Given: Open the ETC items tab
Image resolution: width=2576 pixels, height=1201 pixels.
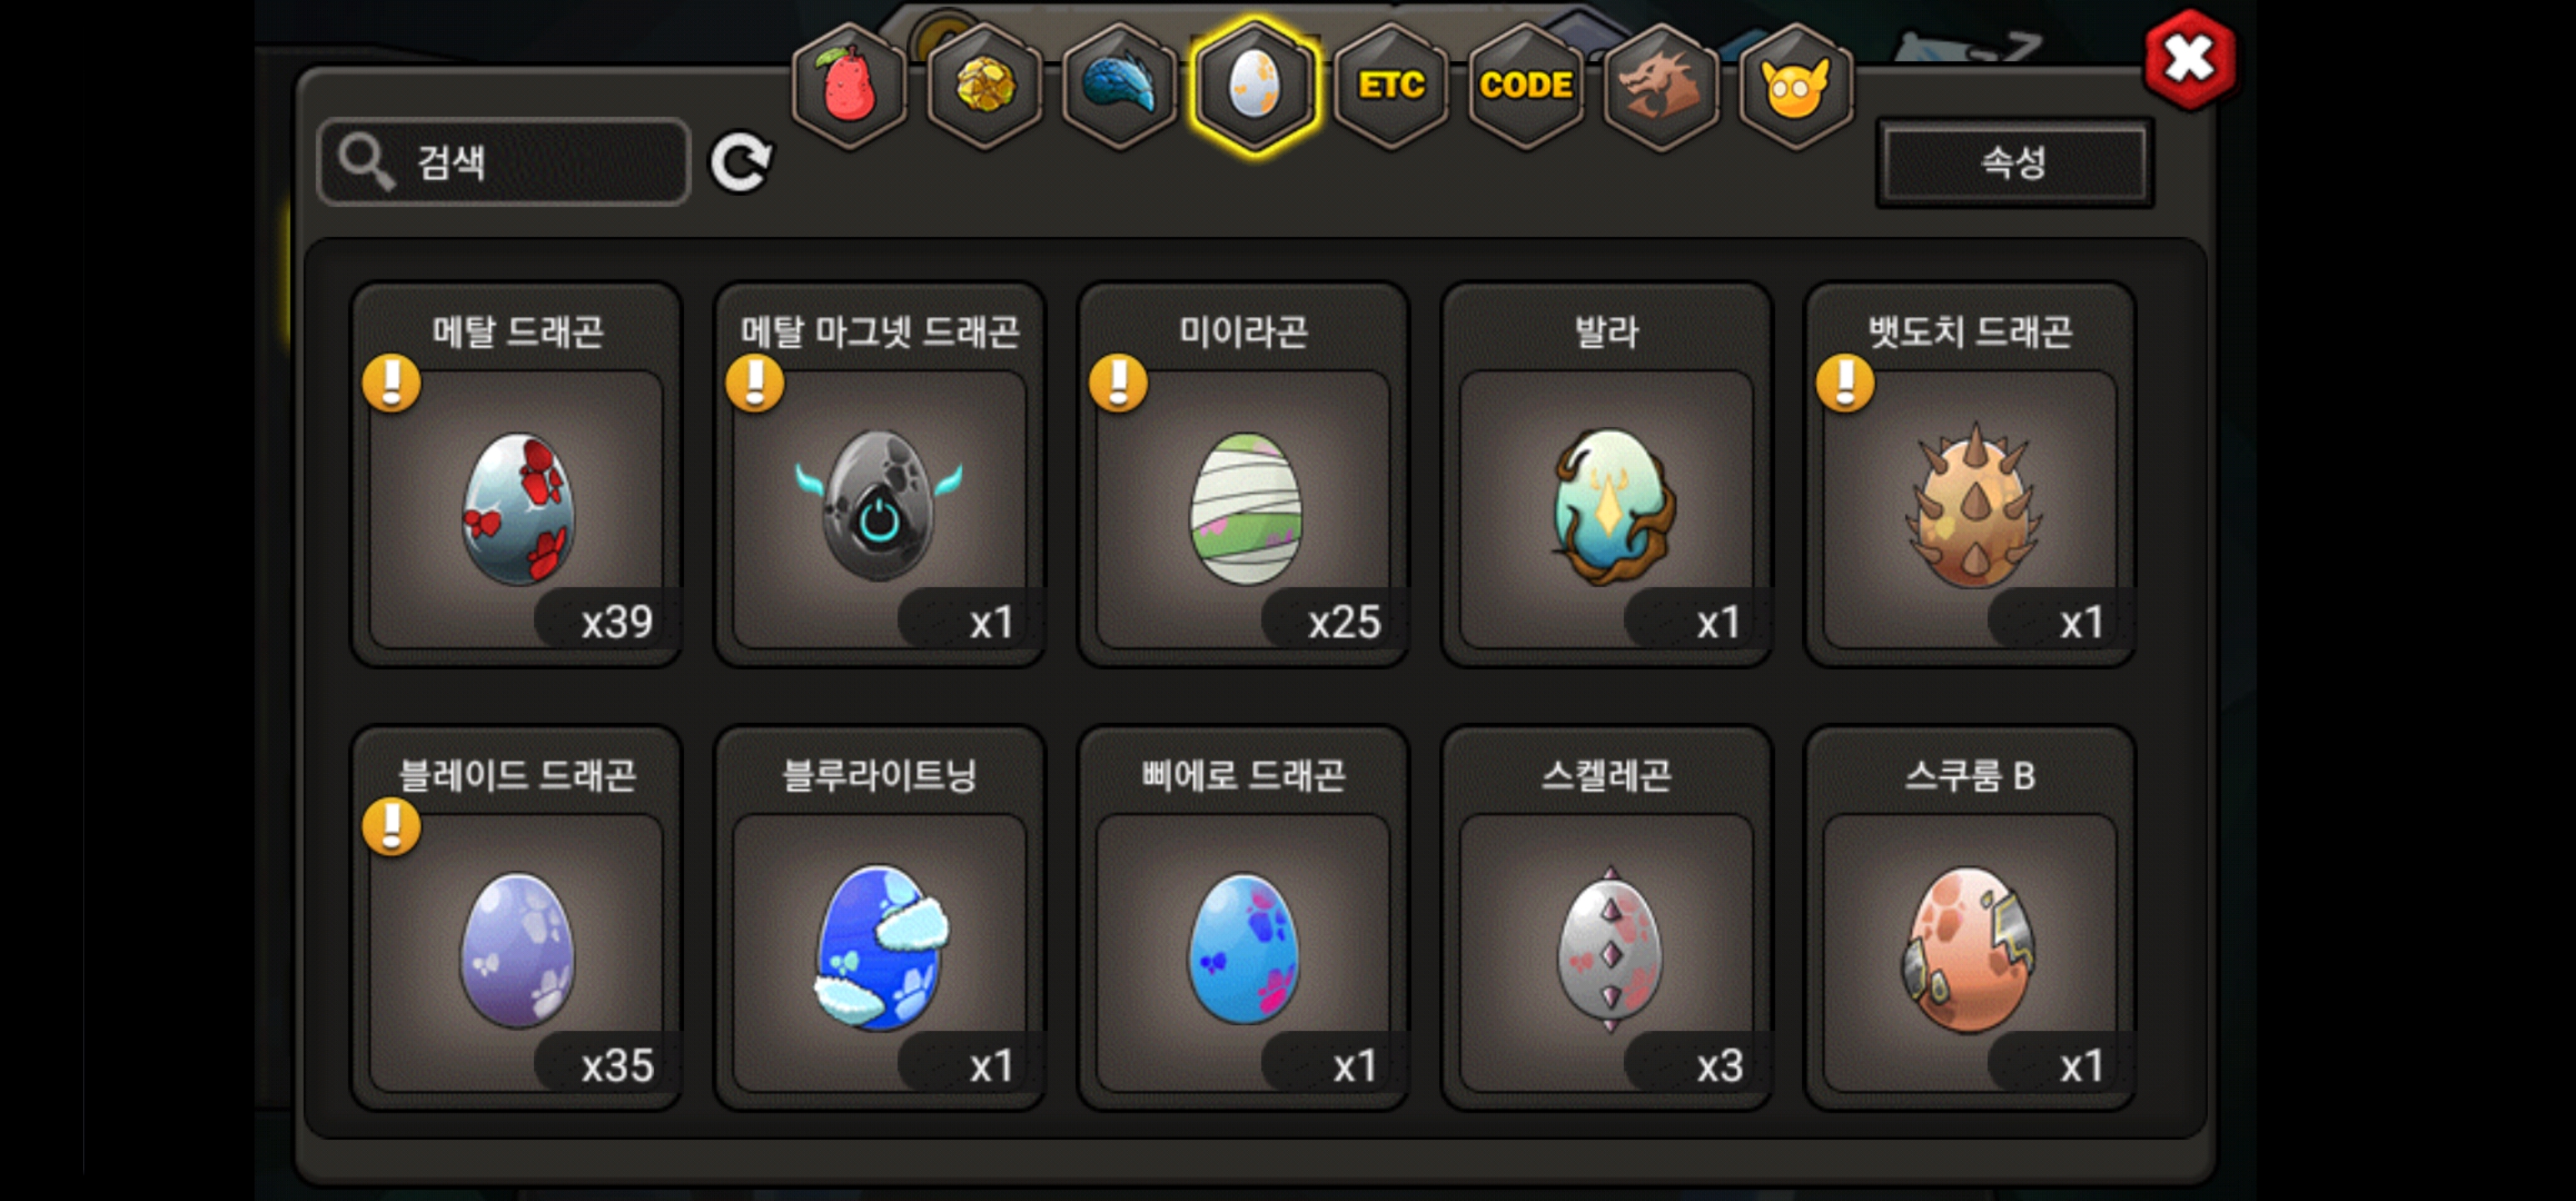Looking at the screenshot, I should click(x=1390, y=87).
